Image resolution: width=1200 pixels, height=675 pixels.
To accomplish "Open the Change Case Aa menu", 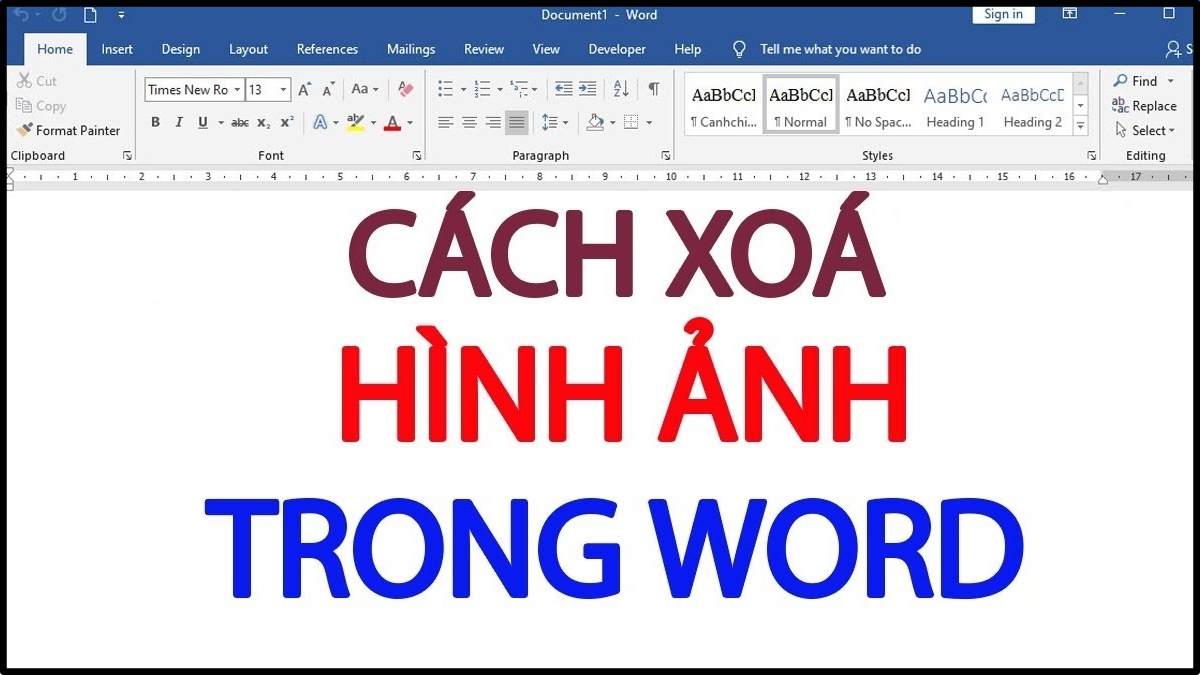I will click(365, 90).
